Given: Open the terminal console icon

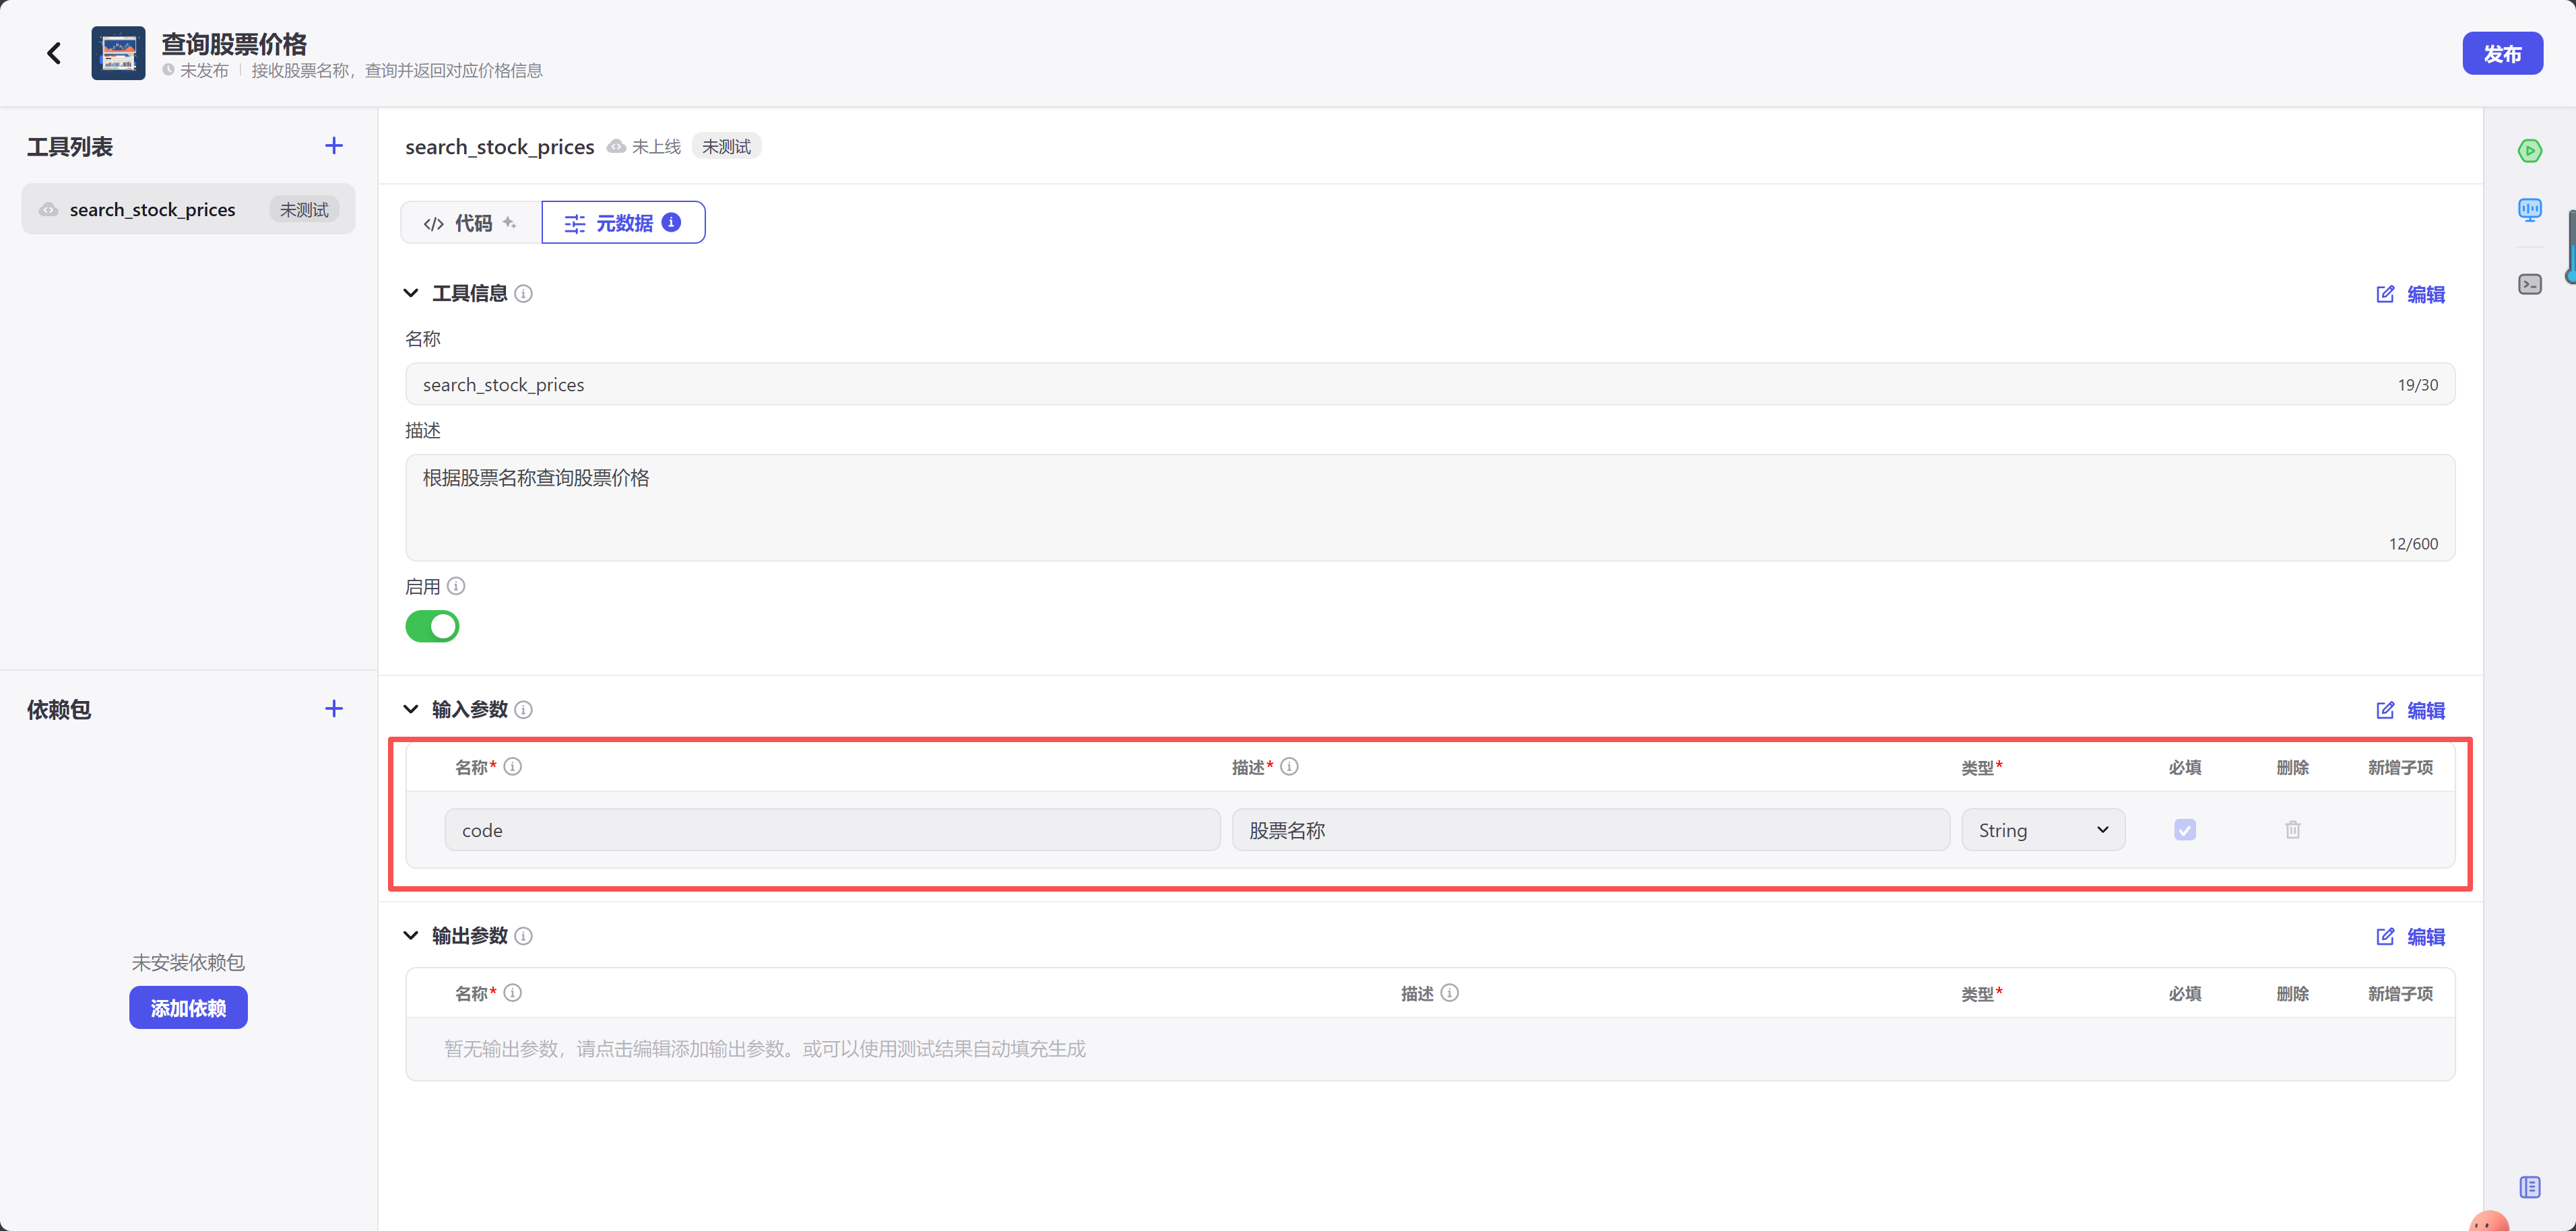Looking at the screenshot, I should pyautogui.click(x=2529, y=285).
